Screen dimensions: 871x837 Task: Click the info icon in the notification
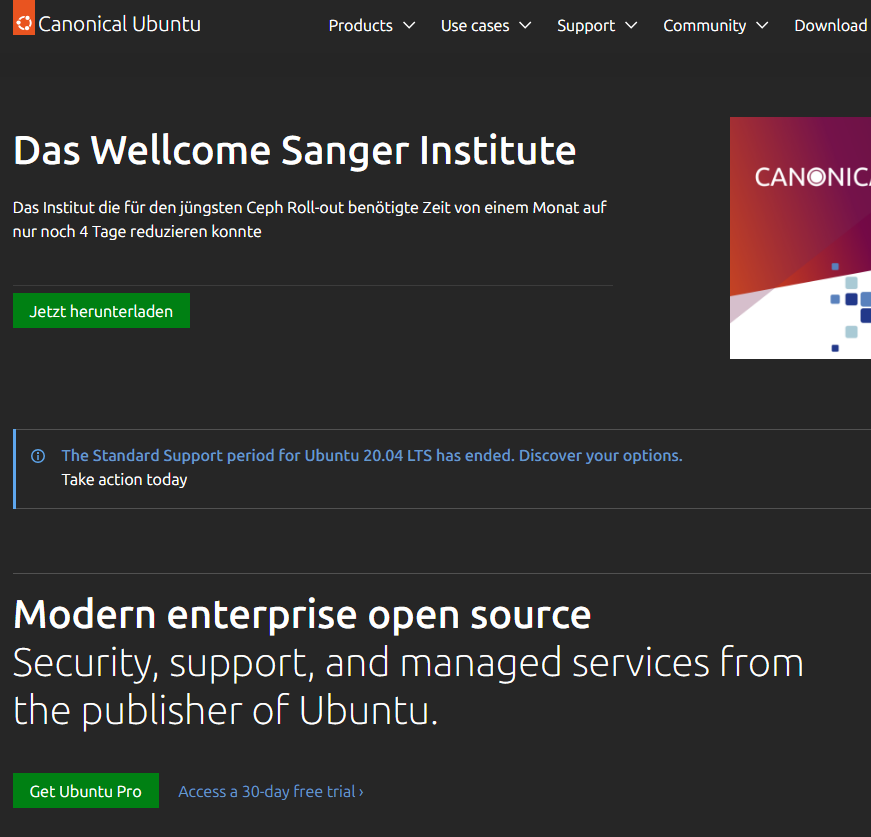click(38, 456)
